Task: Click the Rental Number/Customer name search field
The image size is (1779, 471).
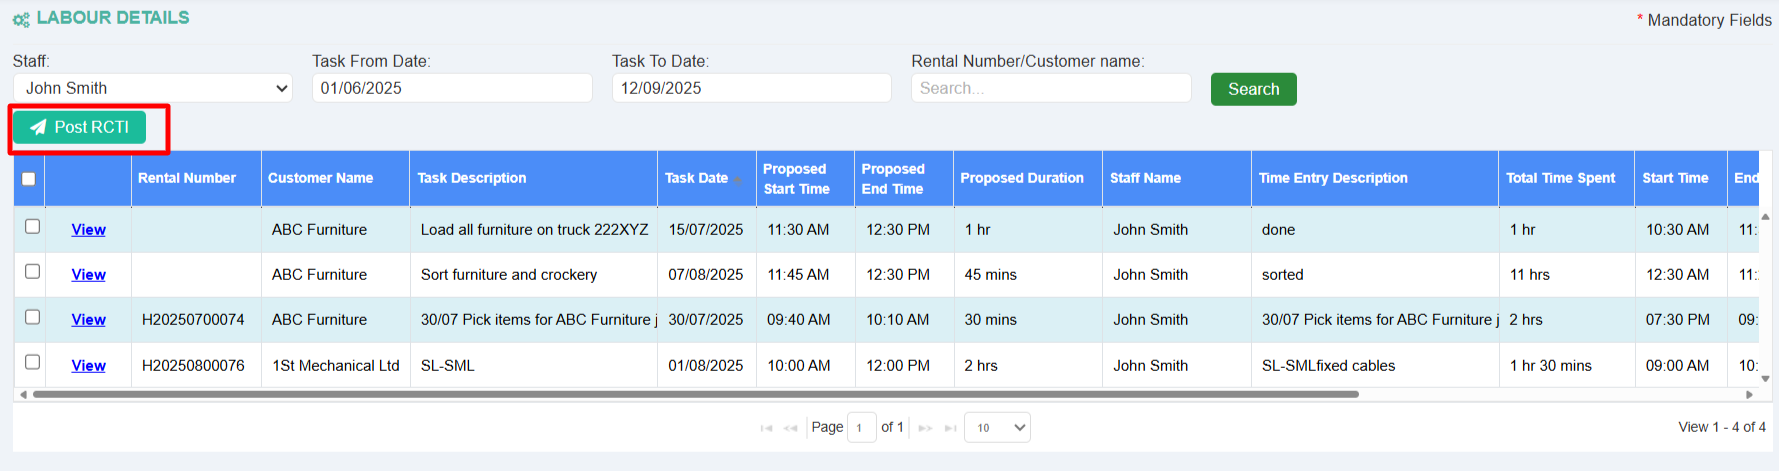Action: point(1050,88)
